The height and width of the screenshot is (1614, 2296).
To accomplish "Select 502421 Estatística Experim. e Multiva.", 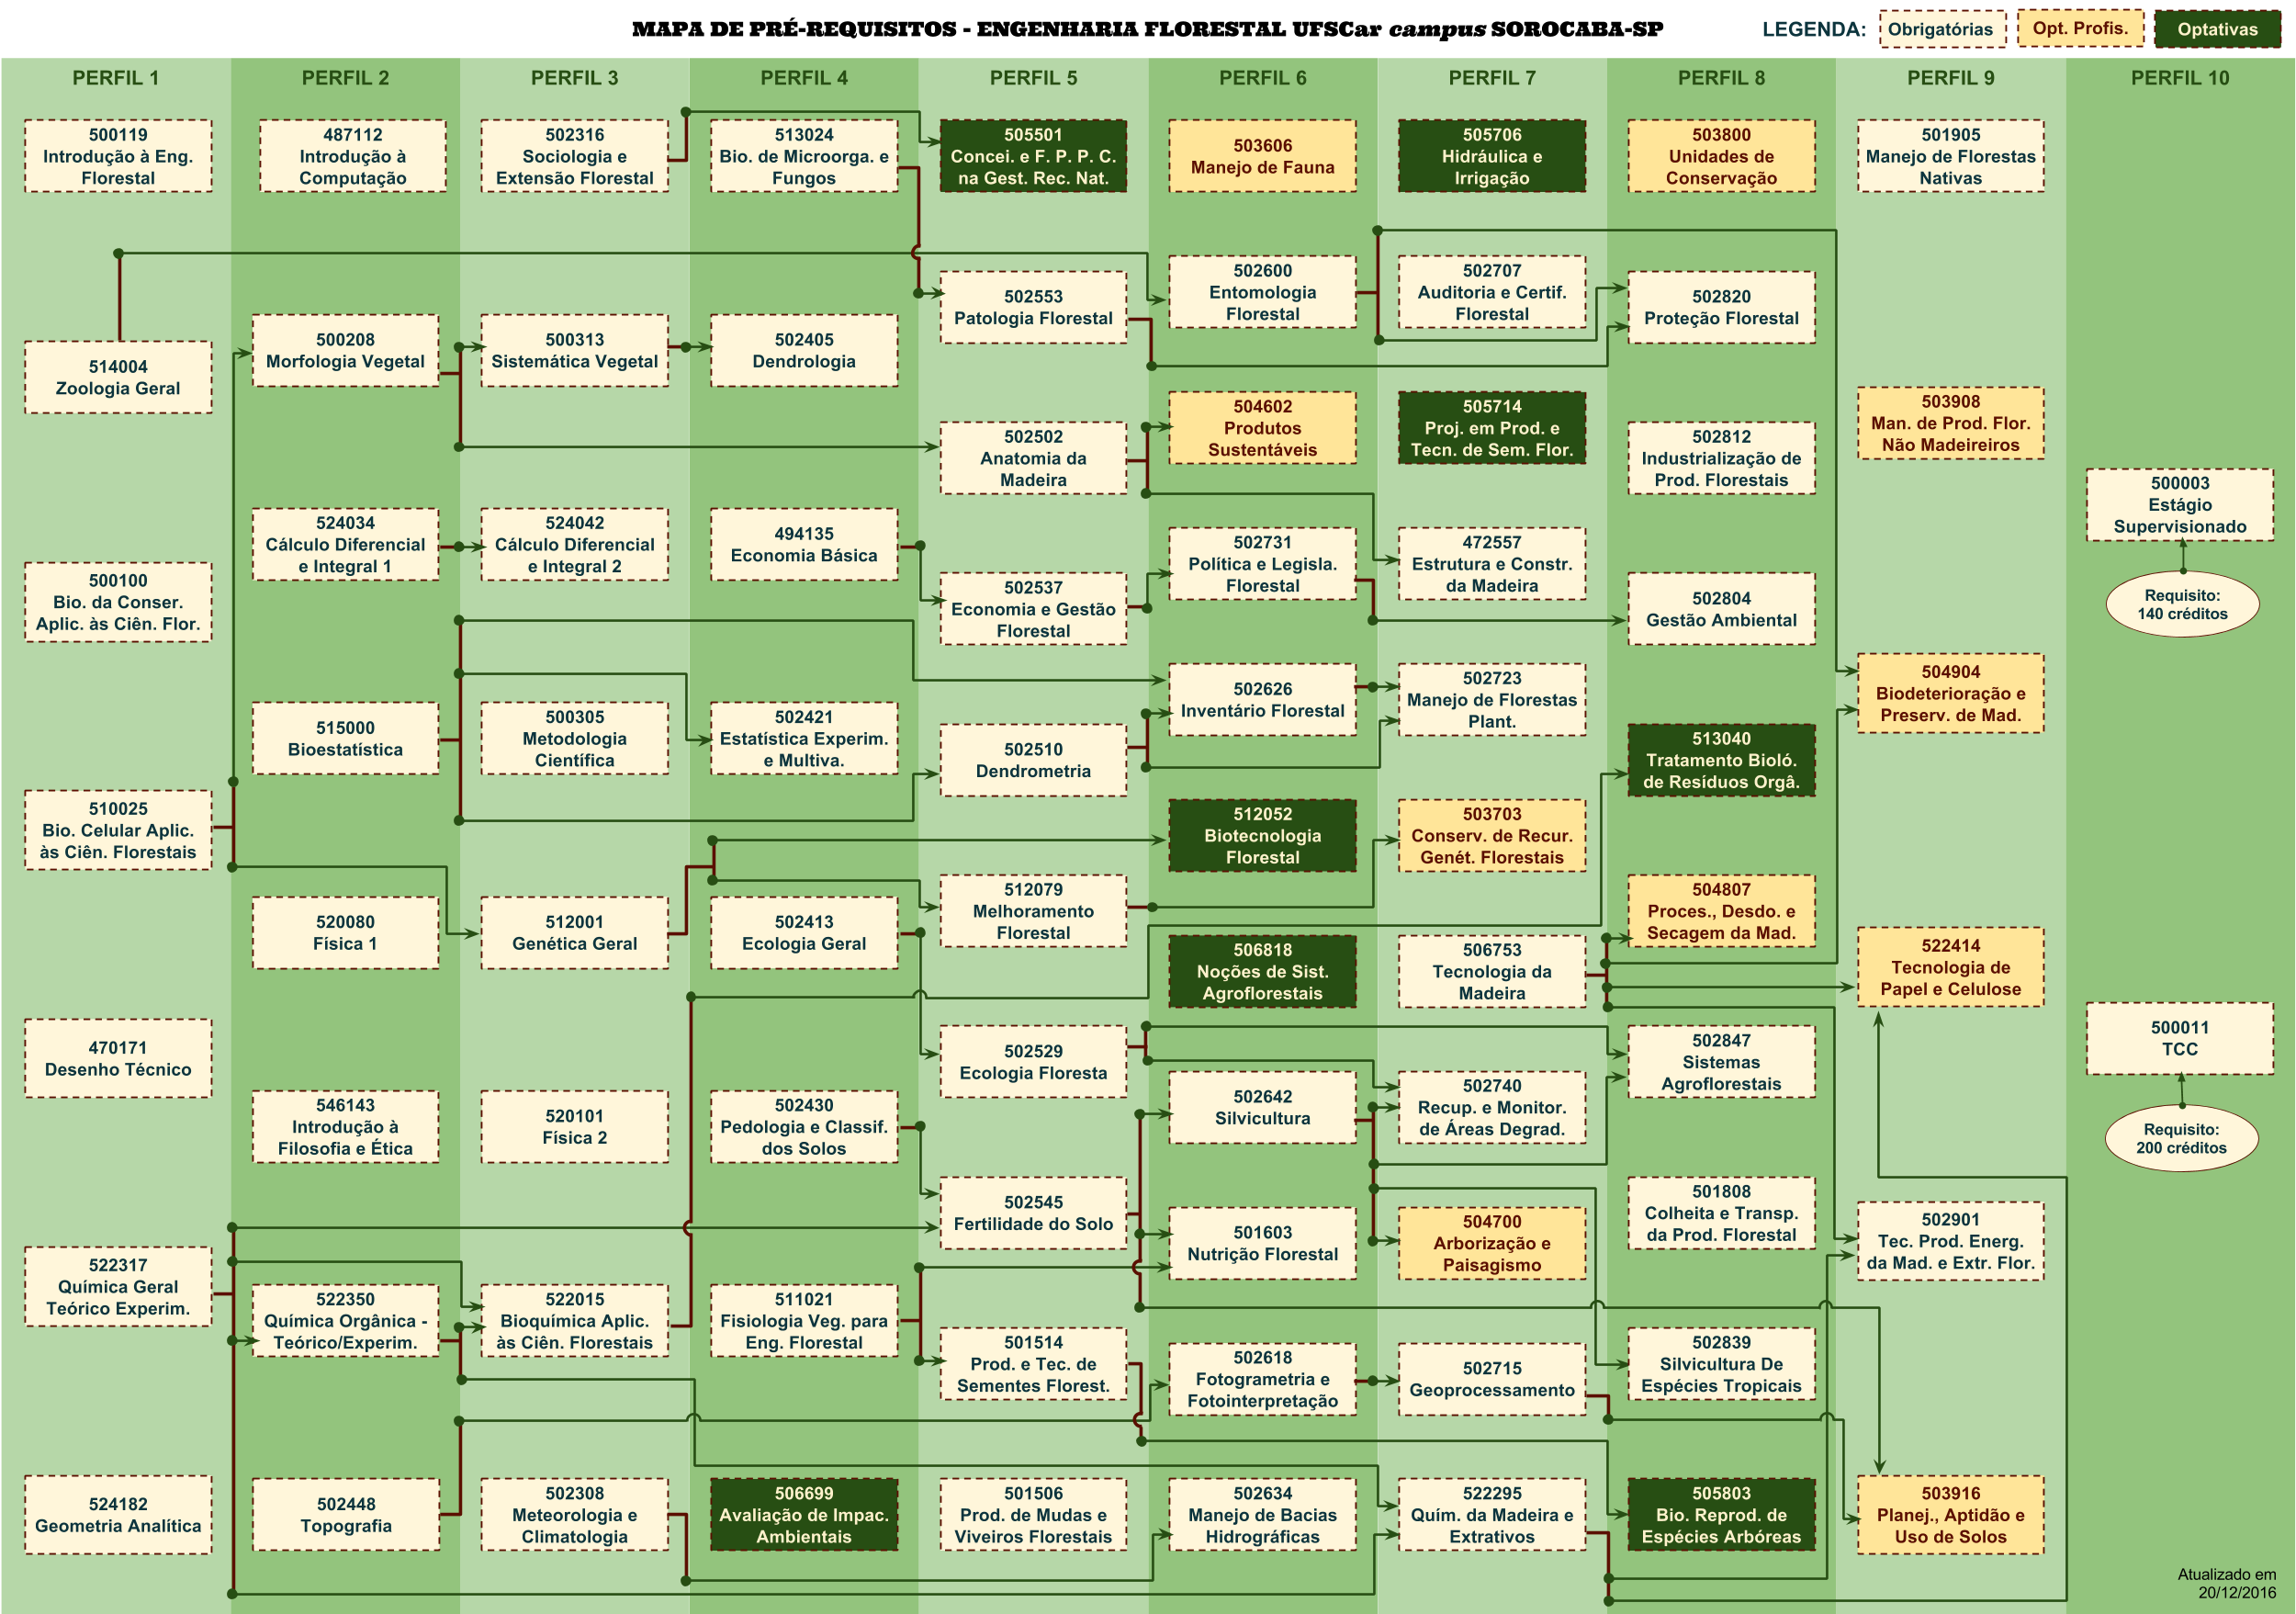I will click(804, 738).
